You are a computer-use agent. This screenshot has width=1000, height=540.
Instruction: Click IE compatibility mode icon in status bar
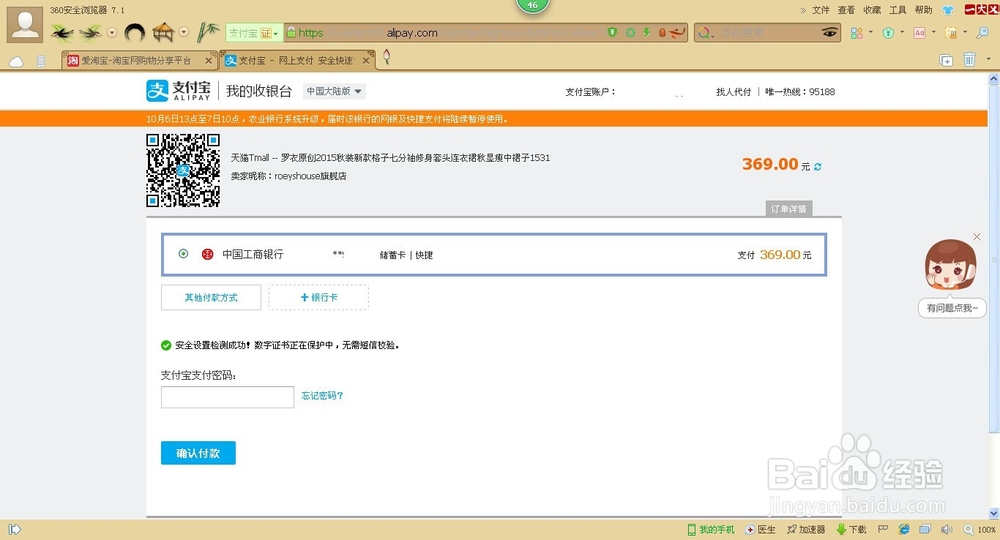[904, 529]
